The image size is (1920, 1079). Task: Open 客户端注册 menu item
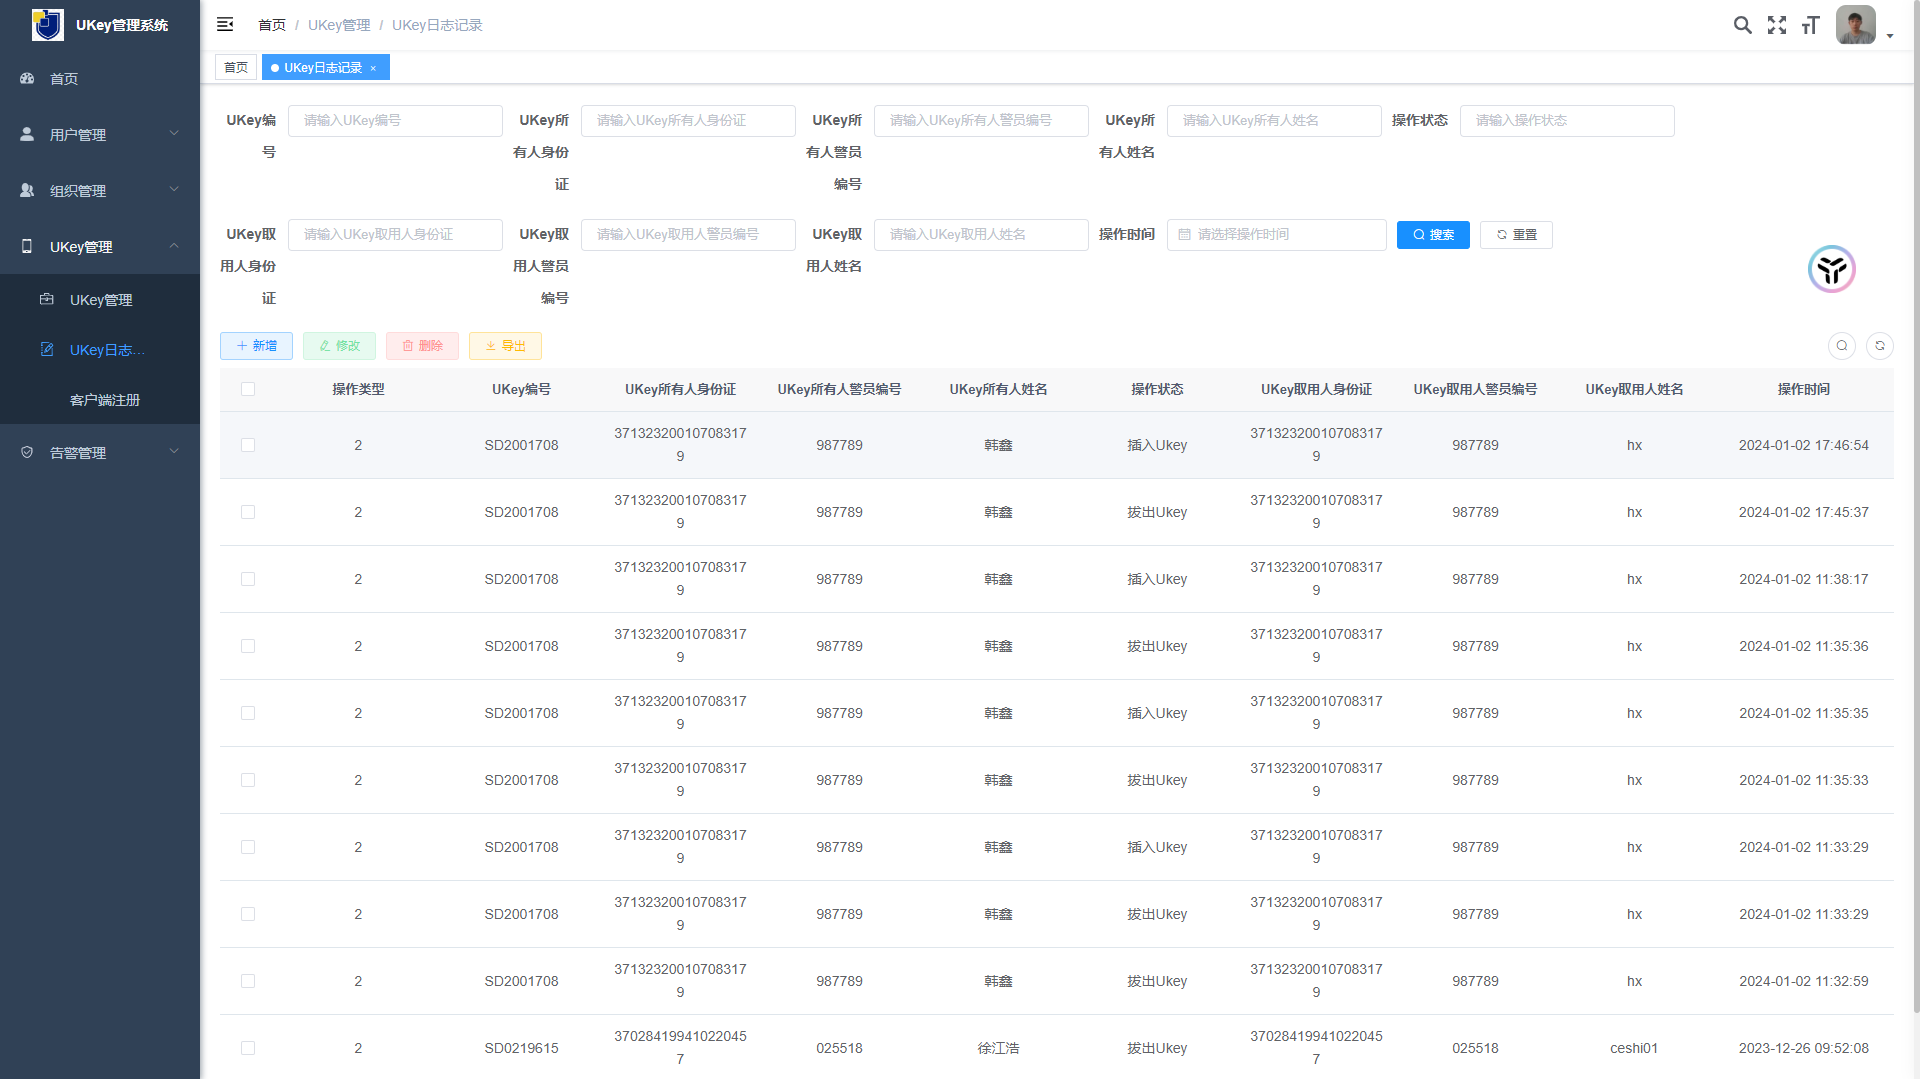point(105,400)
